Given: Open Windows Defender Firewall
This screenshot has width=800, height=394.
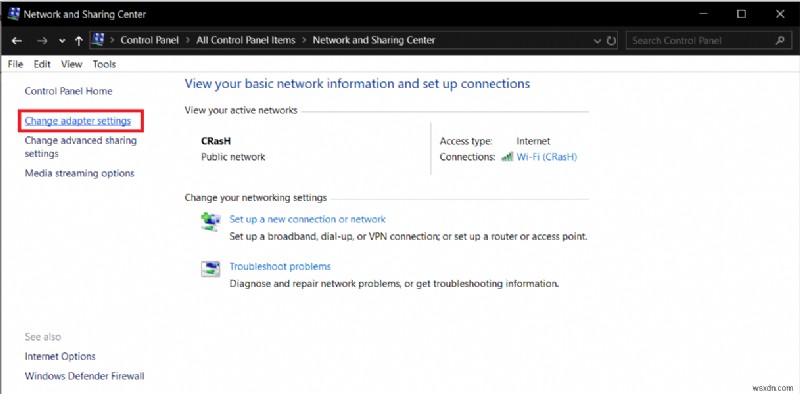Looking at the screenshot, I should coord(85,376).
